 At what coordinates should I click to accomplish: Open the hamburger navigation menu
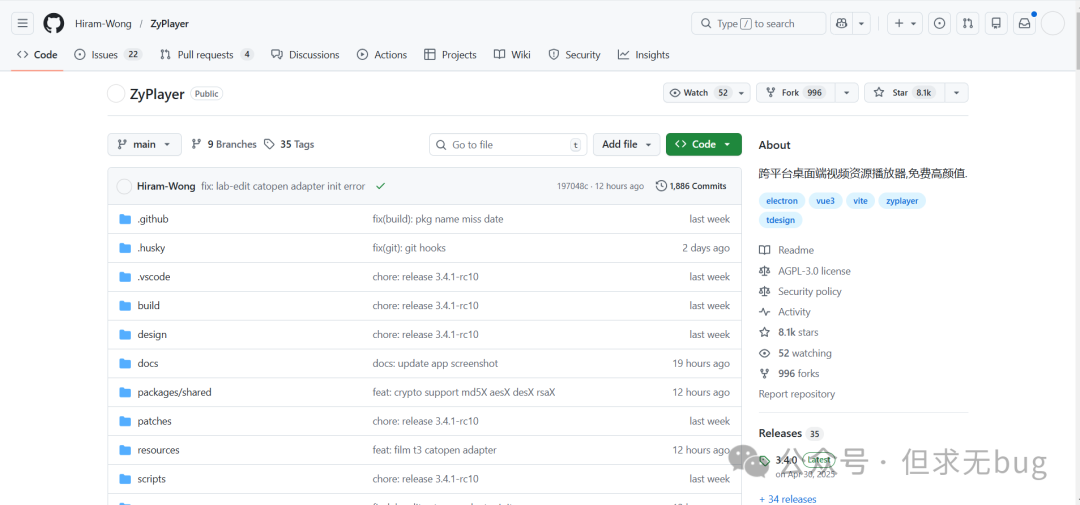(22, 23)
